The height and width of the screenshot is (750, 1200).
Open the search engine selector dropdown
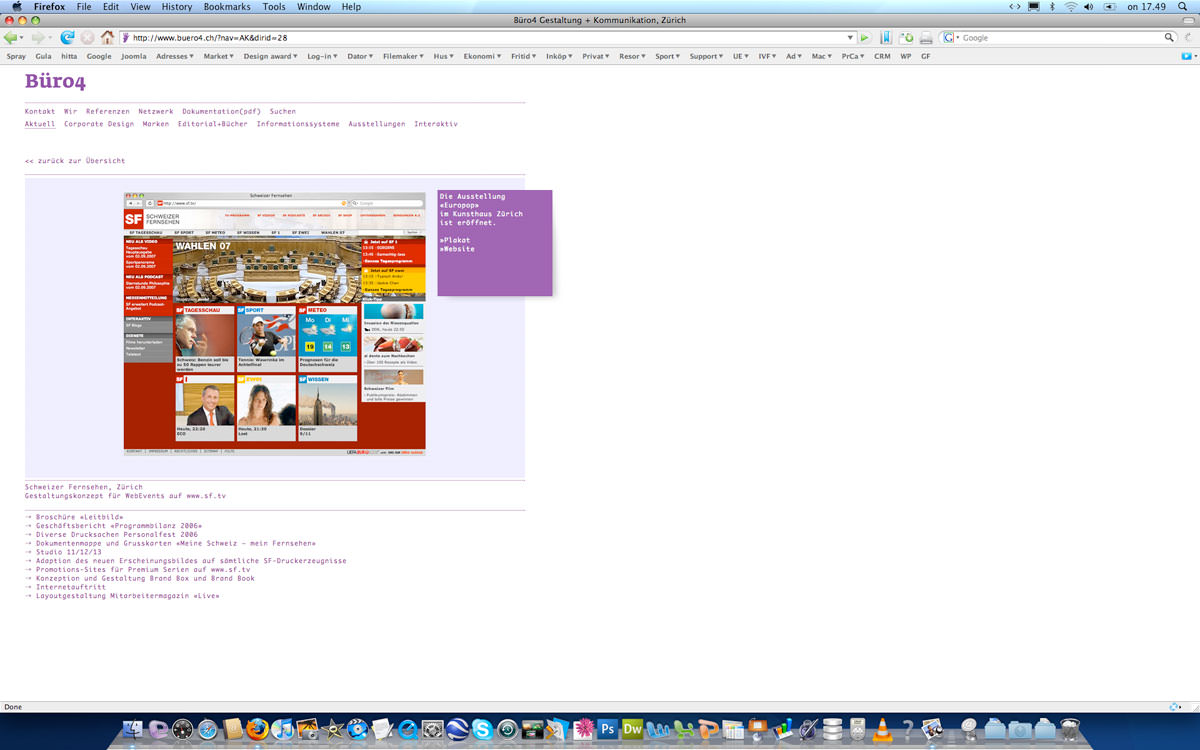[x=950, y=37]
